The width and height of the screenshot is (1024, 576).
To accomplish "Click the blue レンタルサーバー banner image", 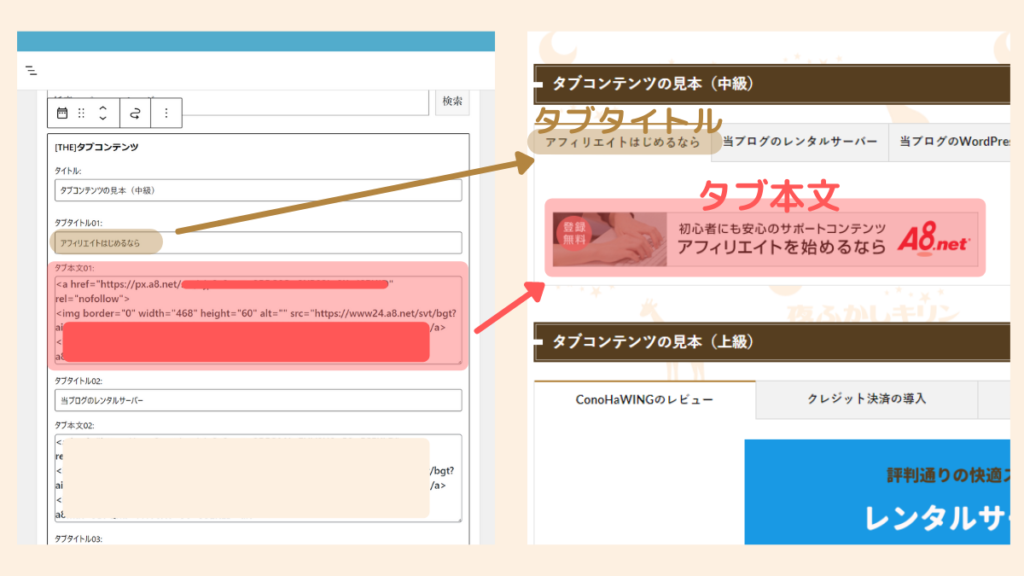I will pos(877,492).
